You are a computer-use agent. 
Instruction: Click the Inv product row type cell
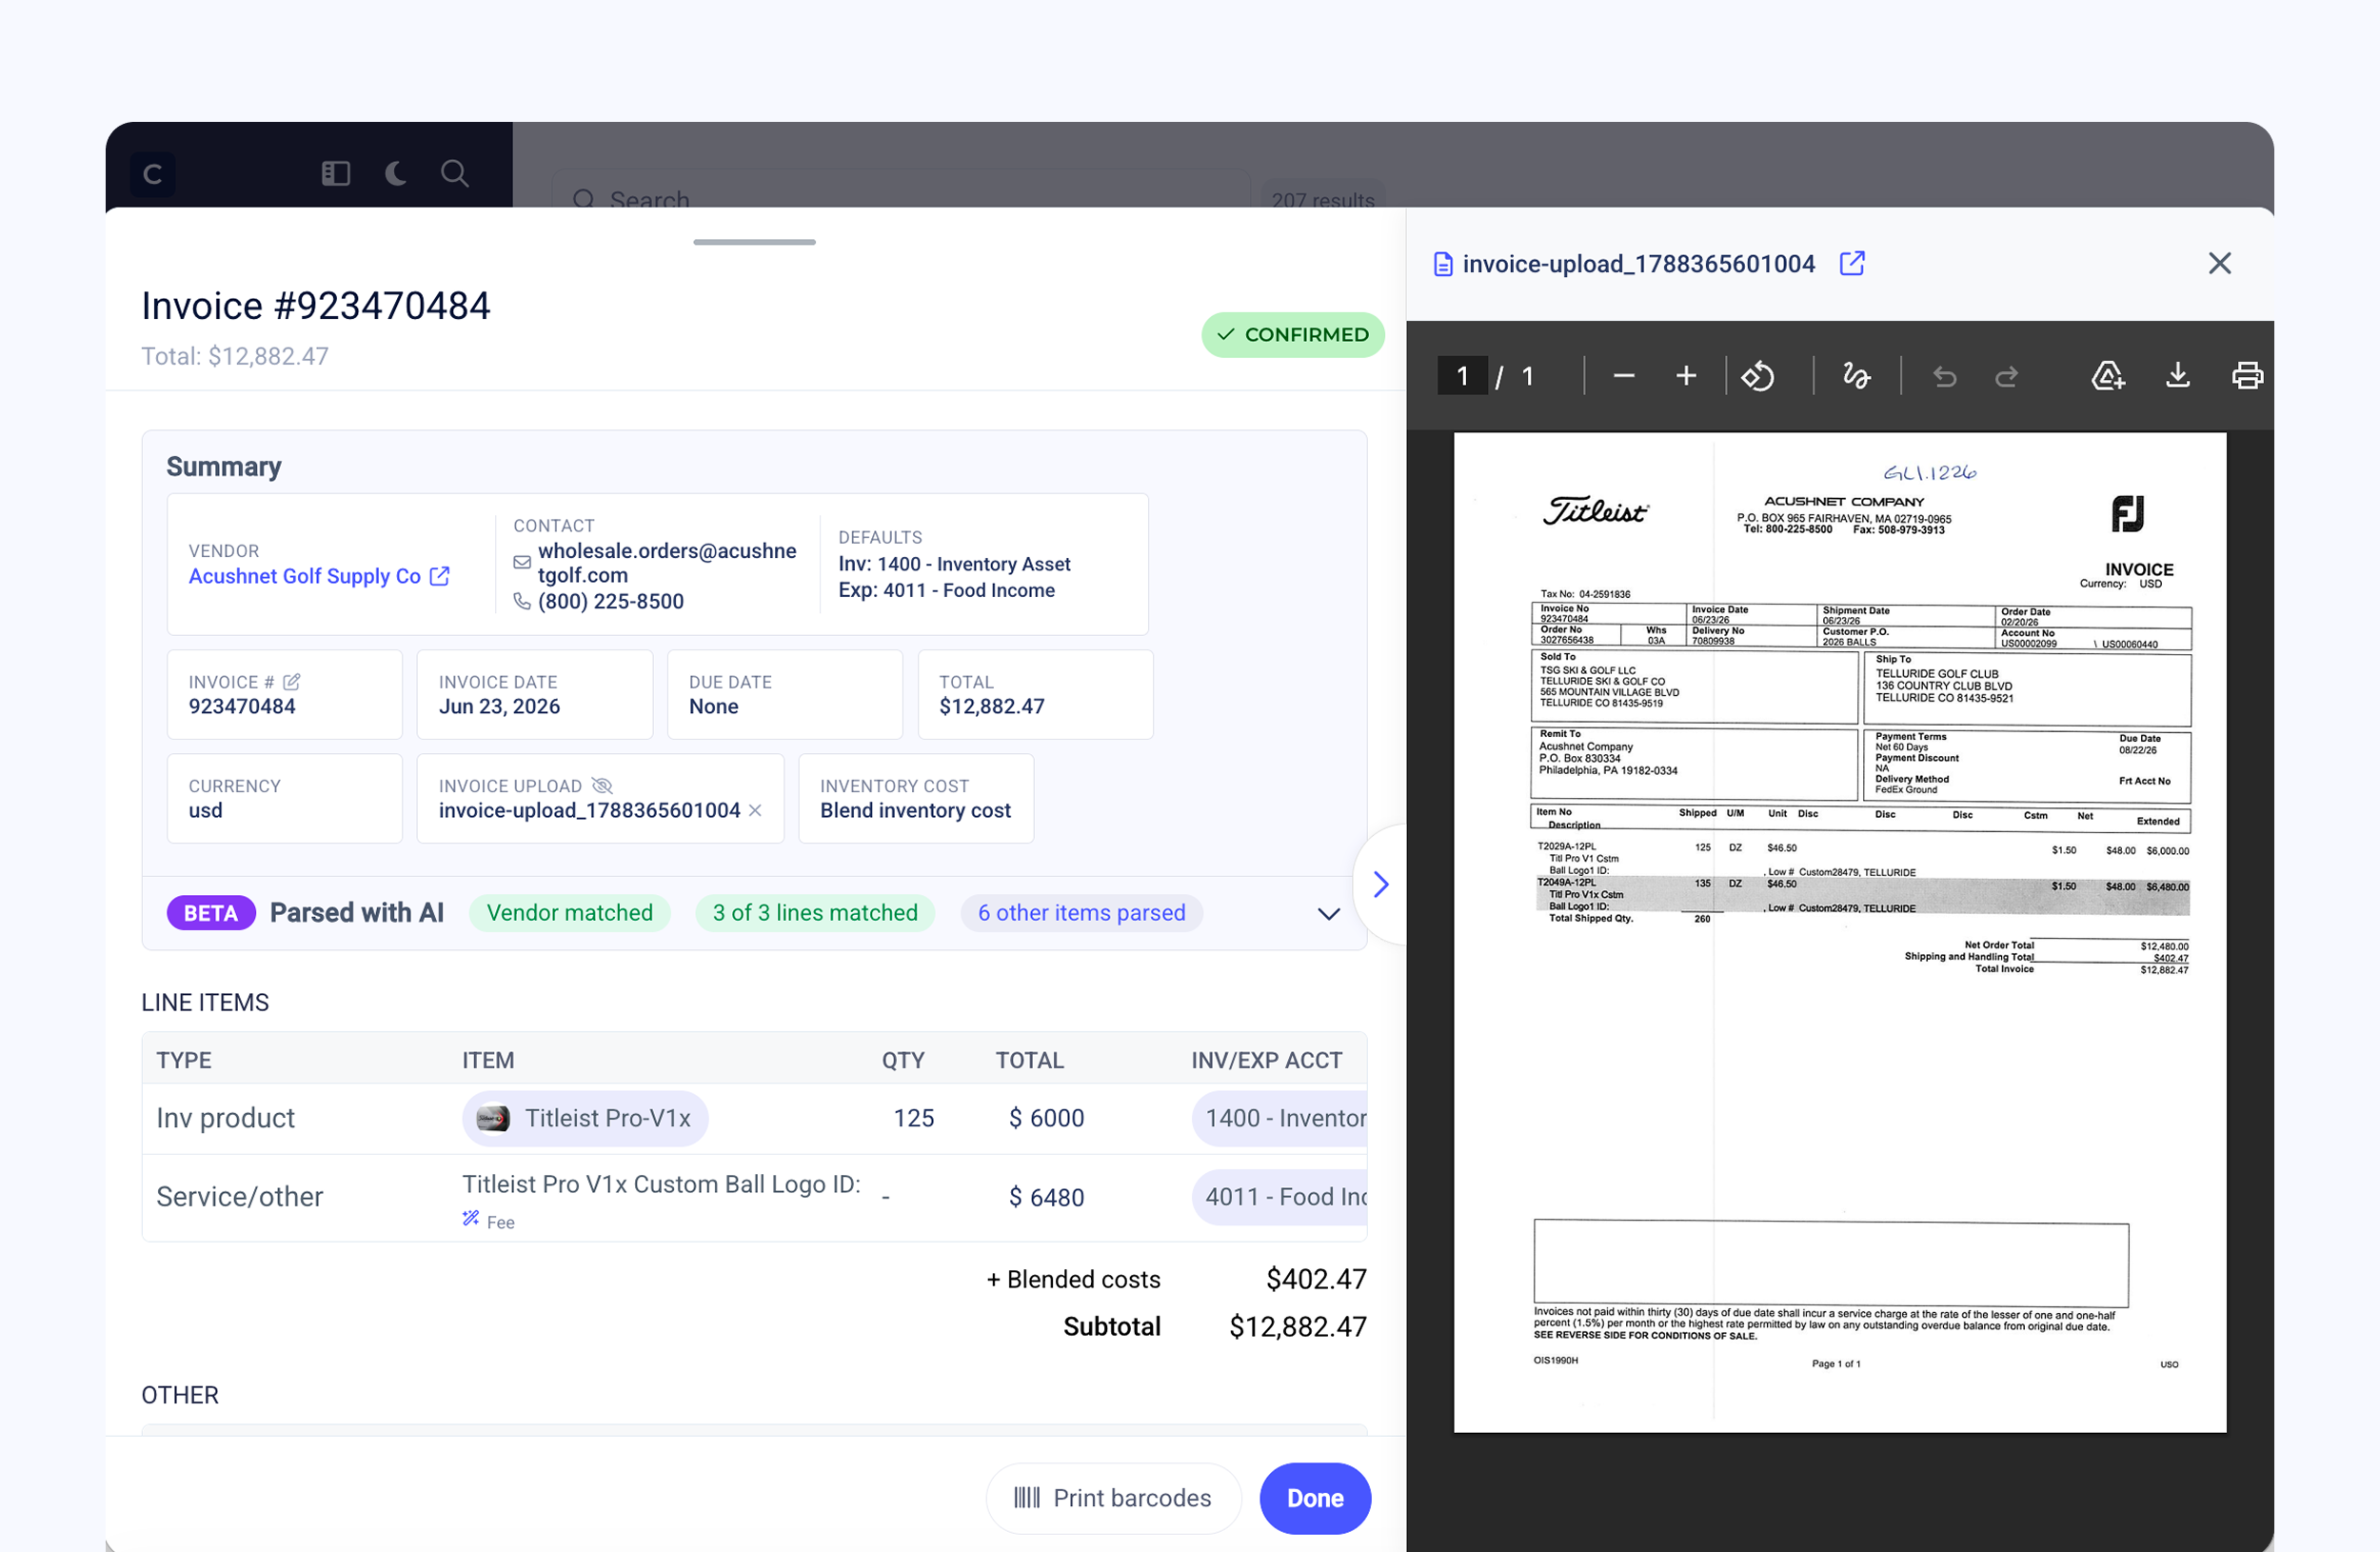click(226, 1118)
